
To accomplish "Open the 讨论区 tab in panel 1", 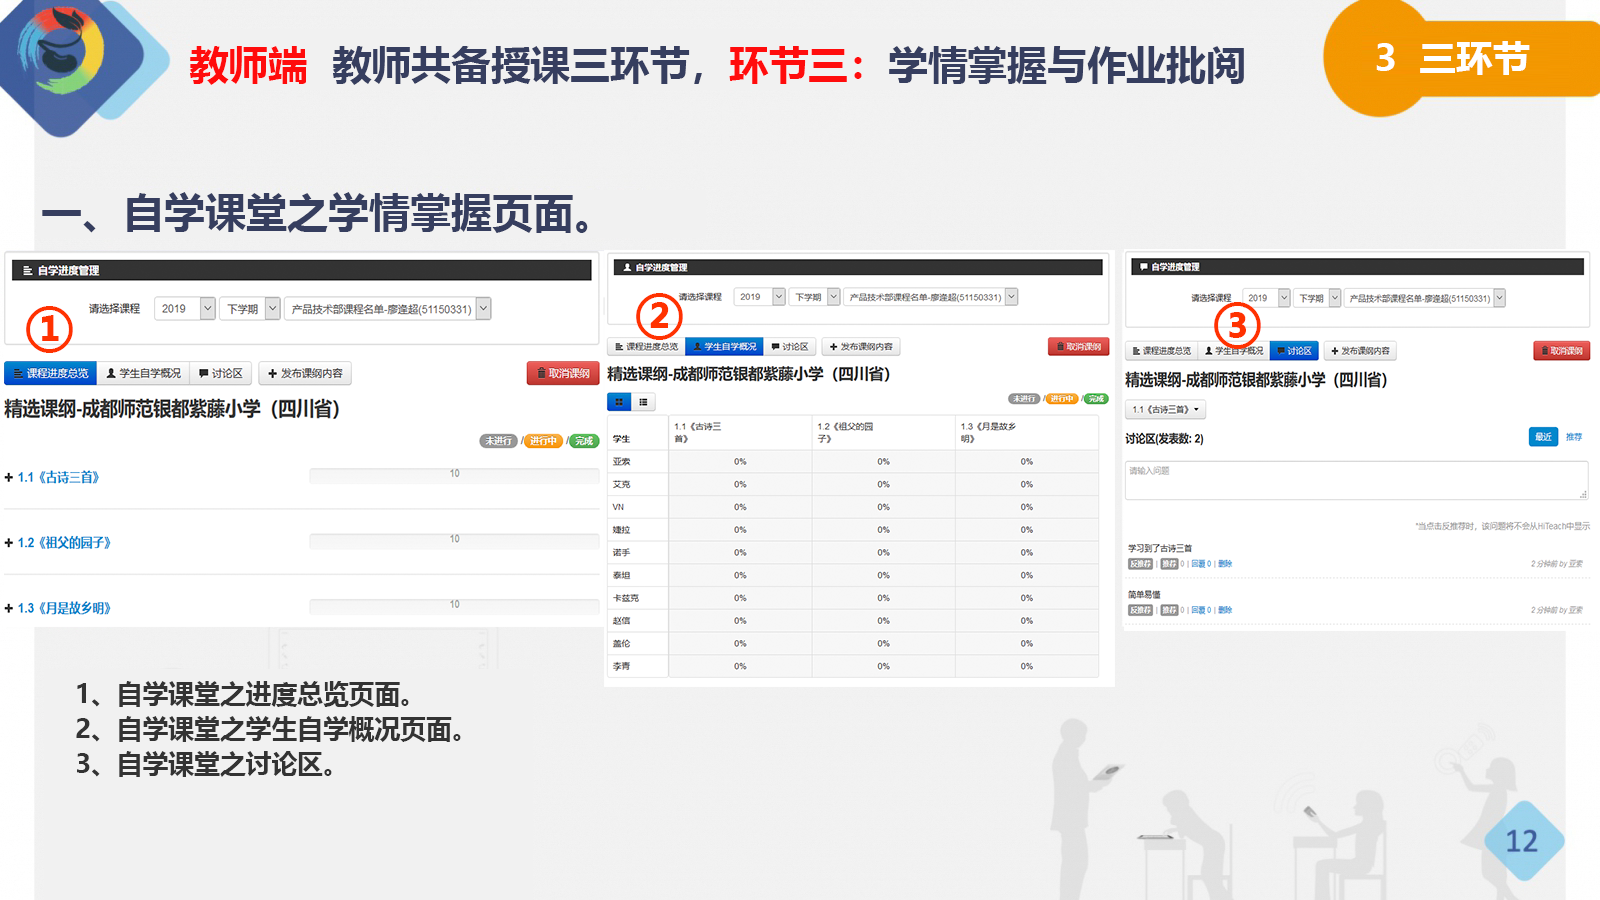I will [221, 373].
